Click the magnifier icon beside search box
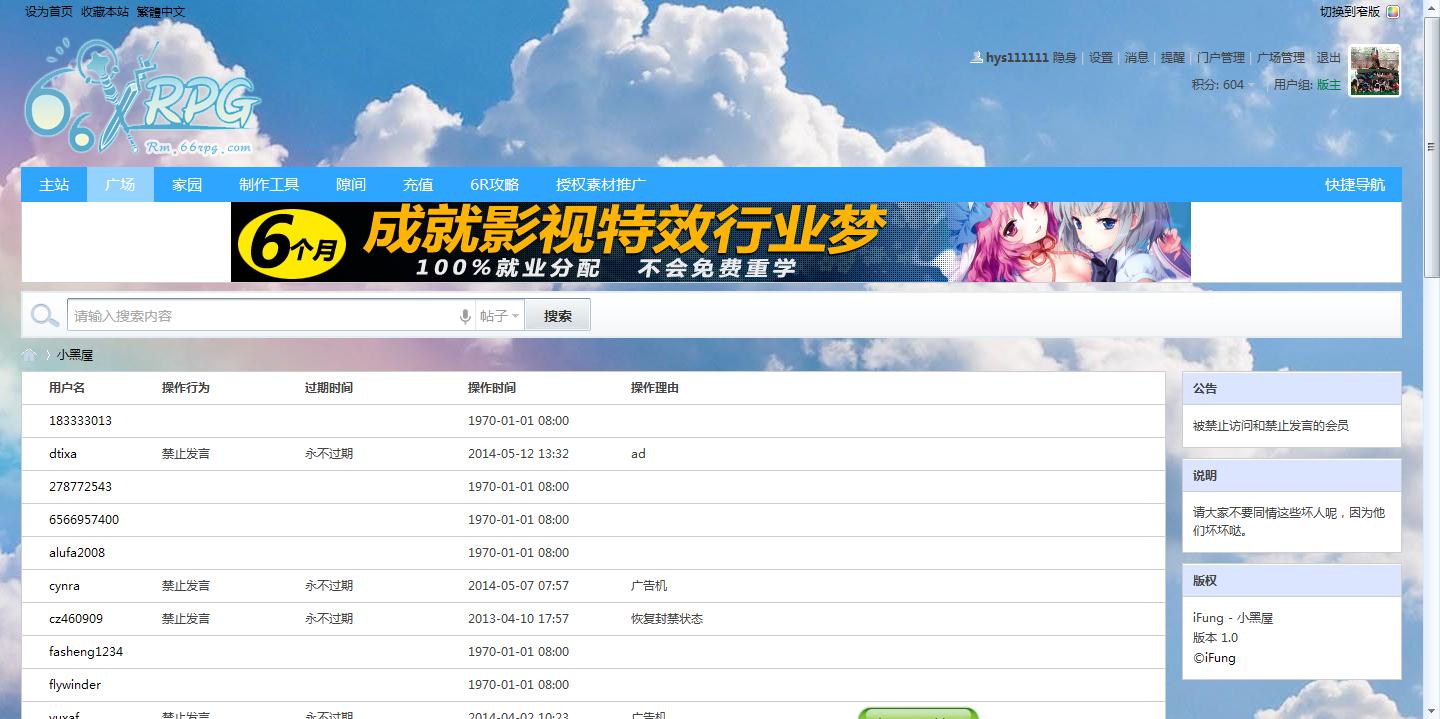Viewport: 1440px width, 719px height. [x=44, y=316]
